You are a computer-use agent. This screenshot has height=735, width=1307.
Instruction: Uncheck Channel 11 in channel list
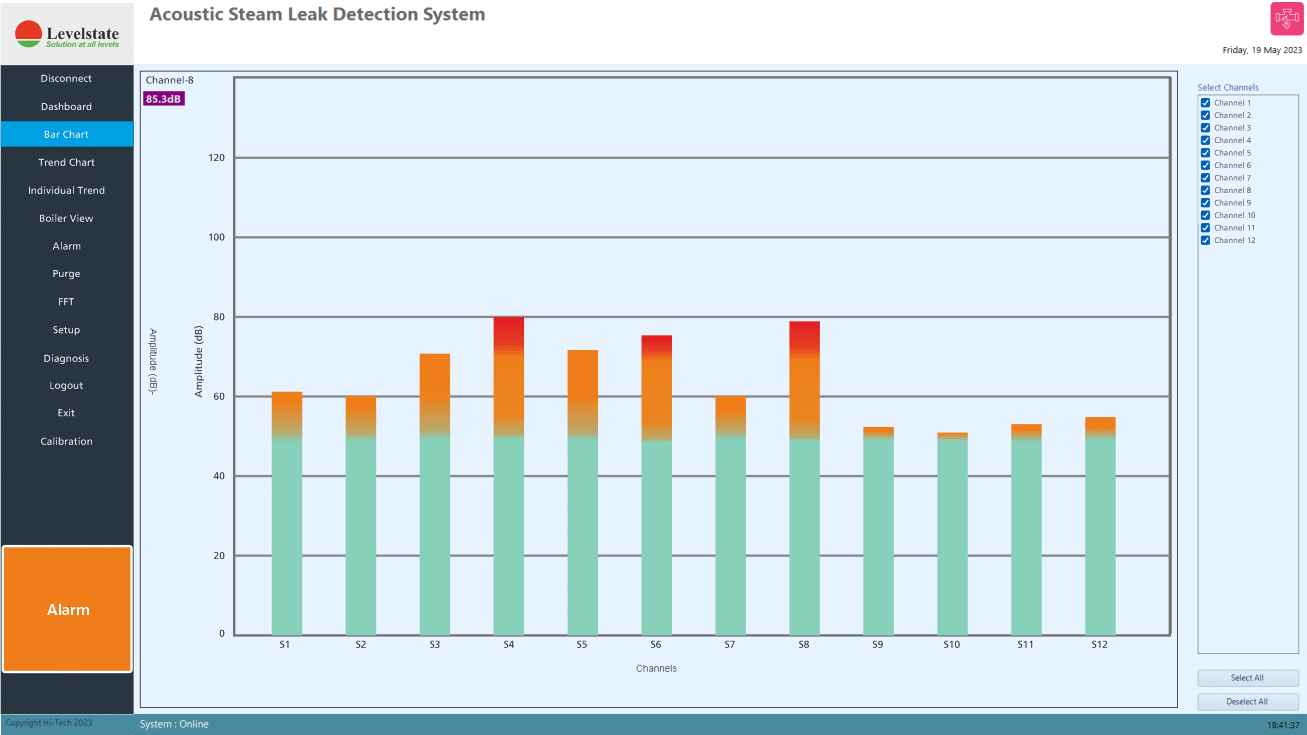(x=1205, y=228)
